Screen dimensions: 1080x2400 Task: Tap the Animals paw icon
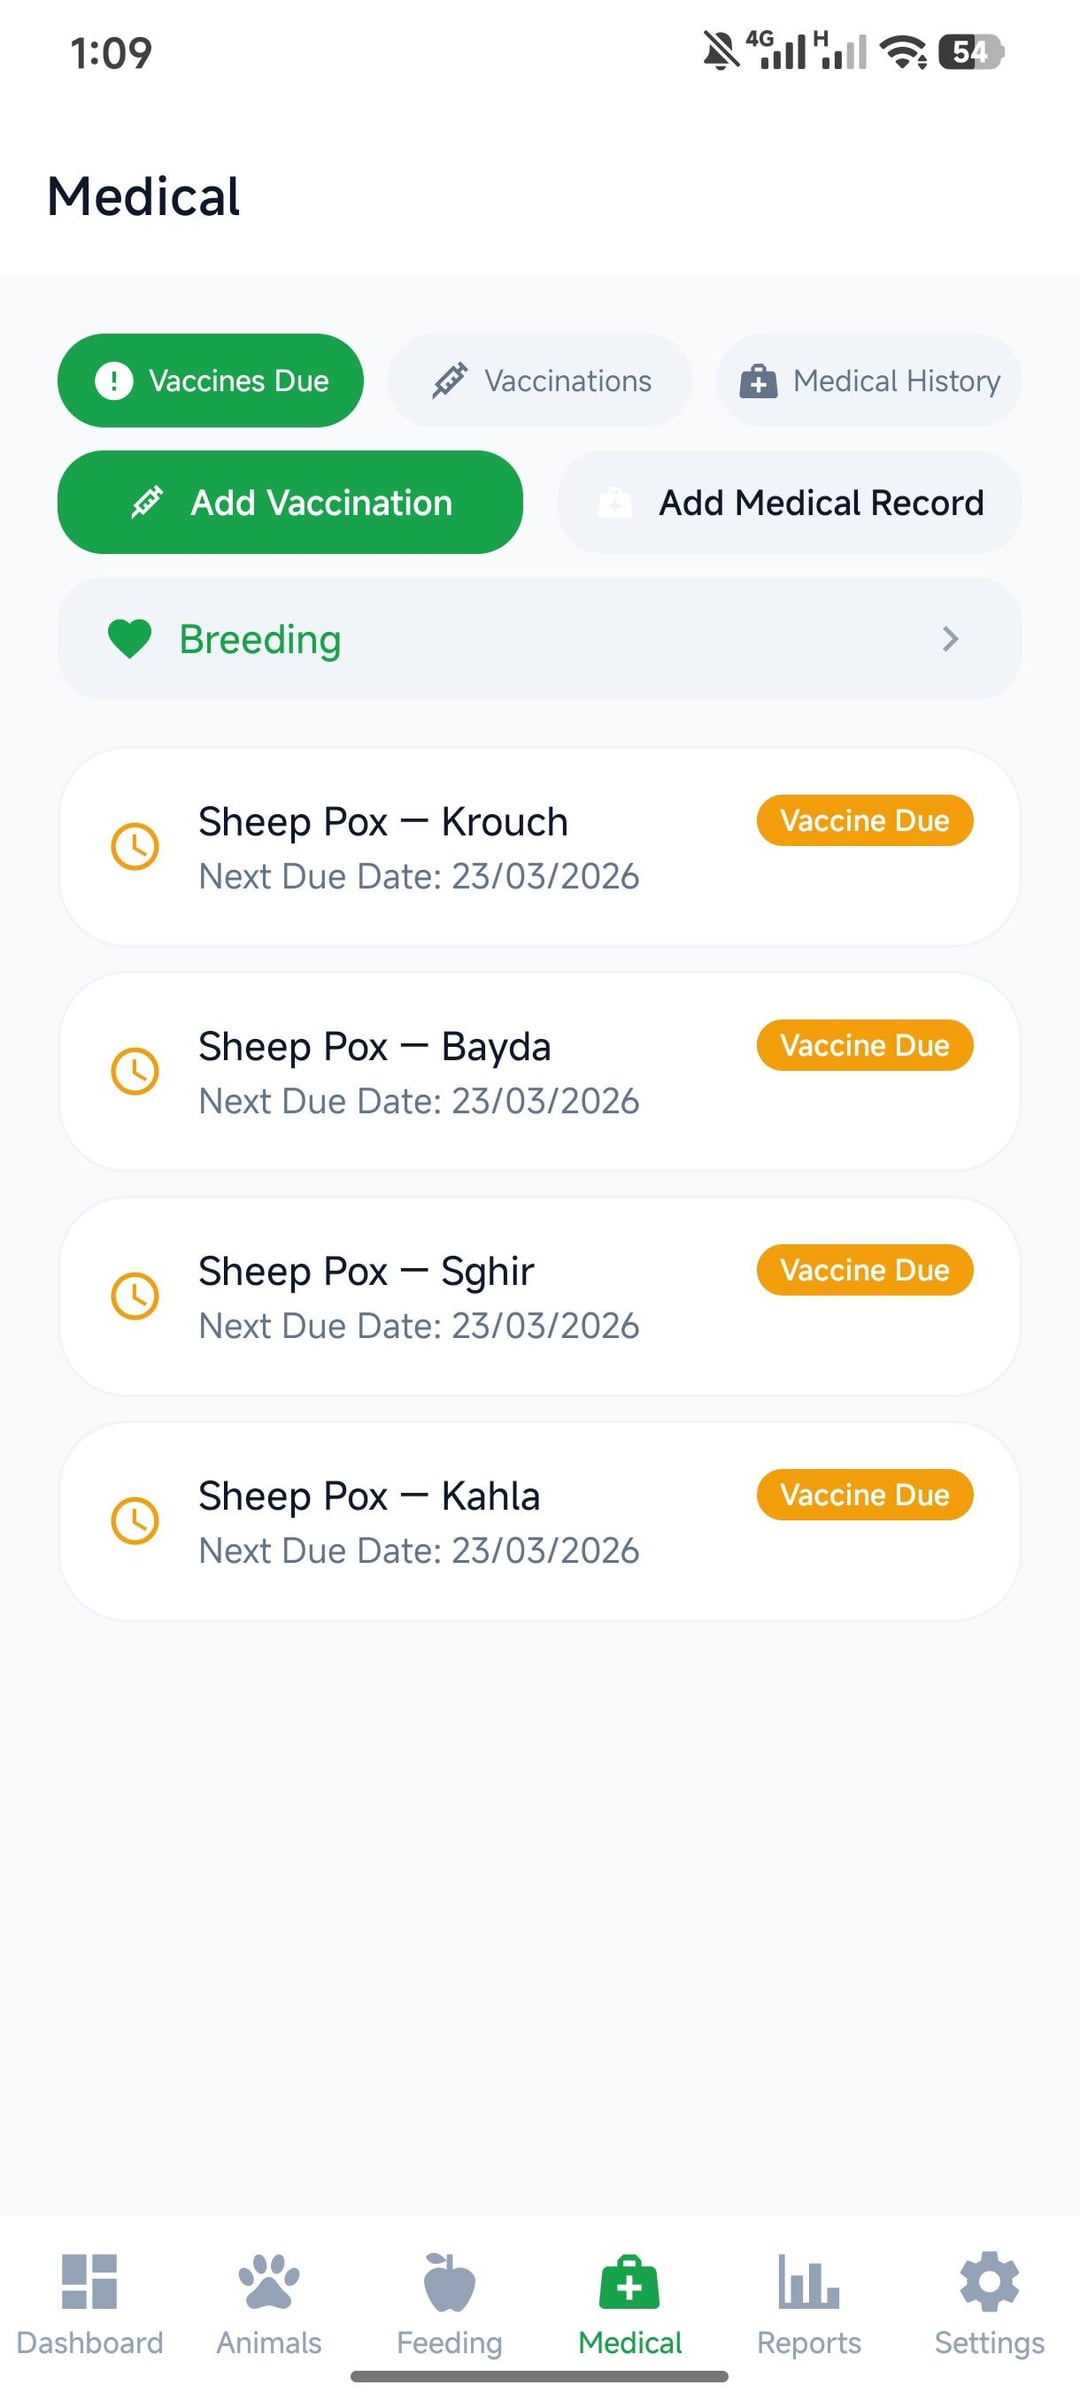269,2281
